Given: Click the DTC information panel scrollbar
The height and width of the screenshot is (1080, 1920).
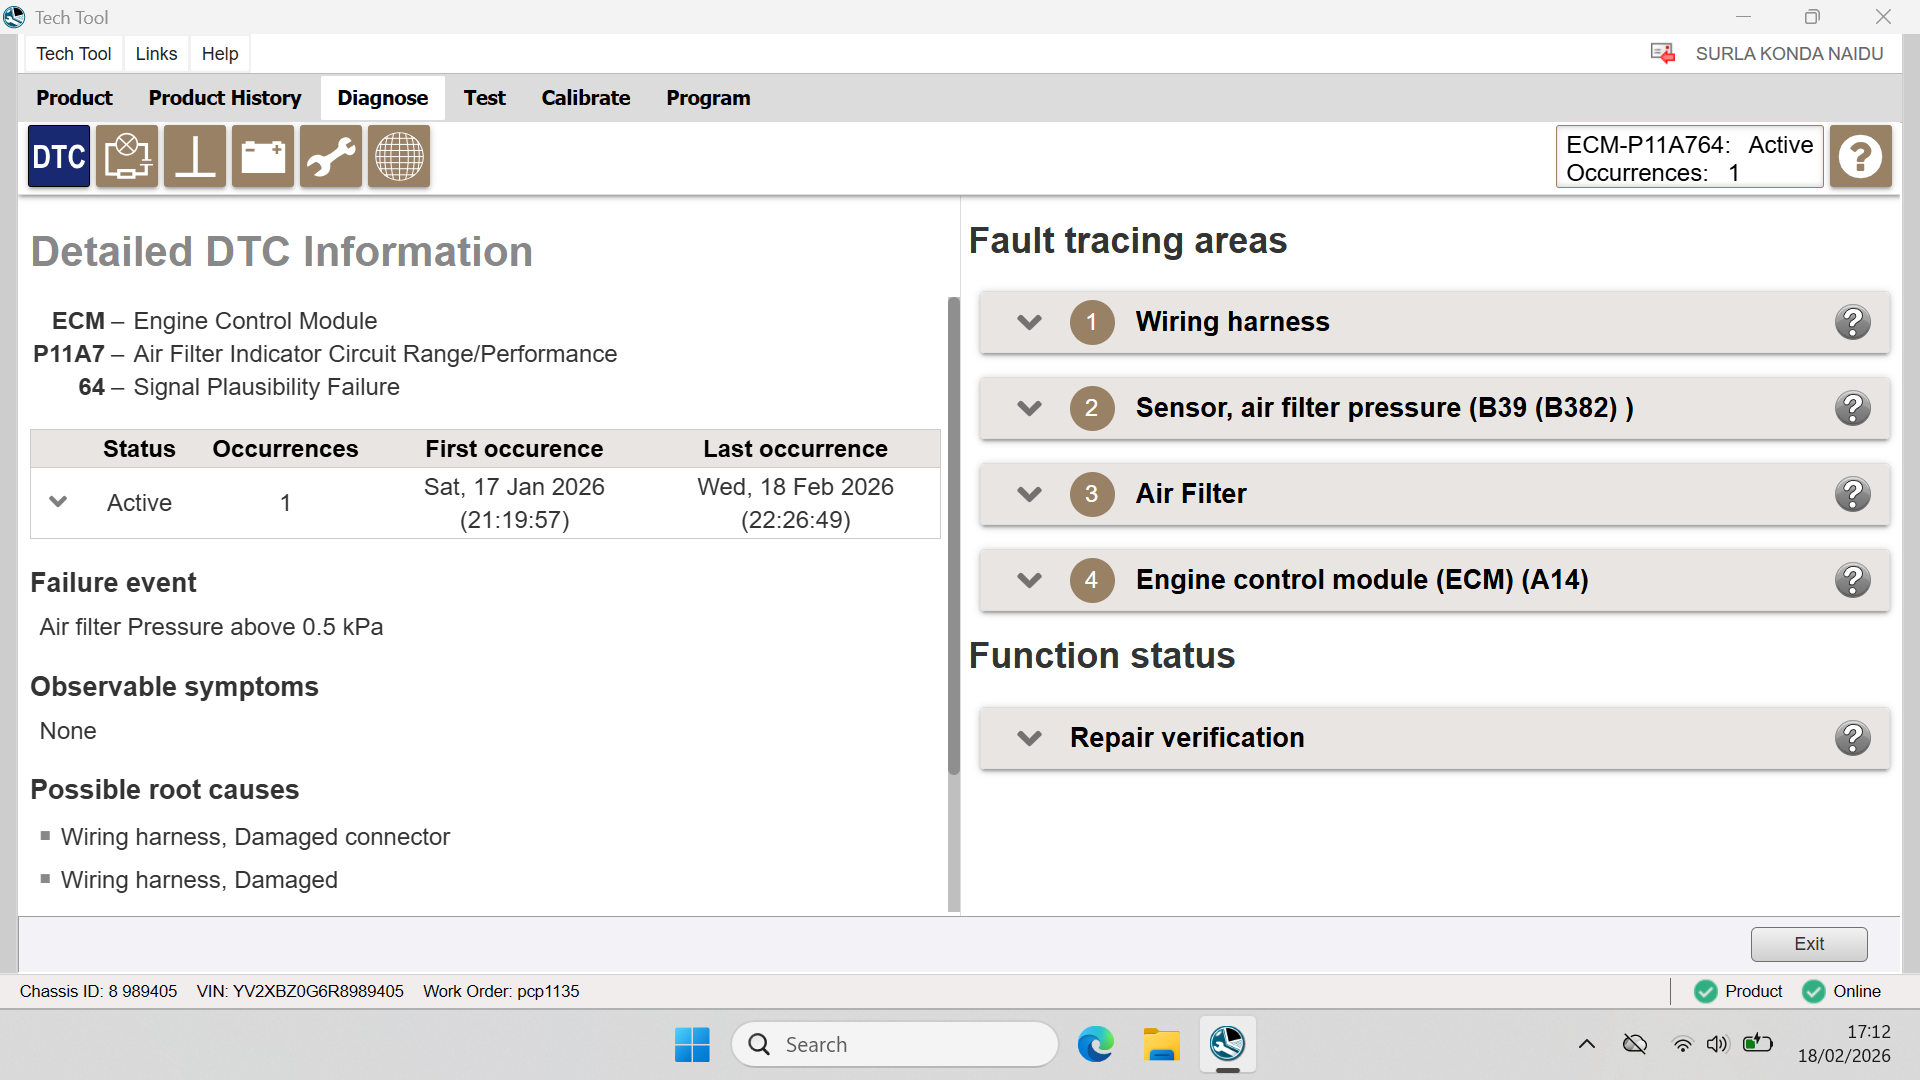Looking at the screenshot, I should pyautogui.click(x=954, y=536).
